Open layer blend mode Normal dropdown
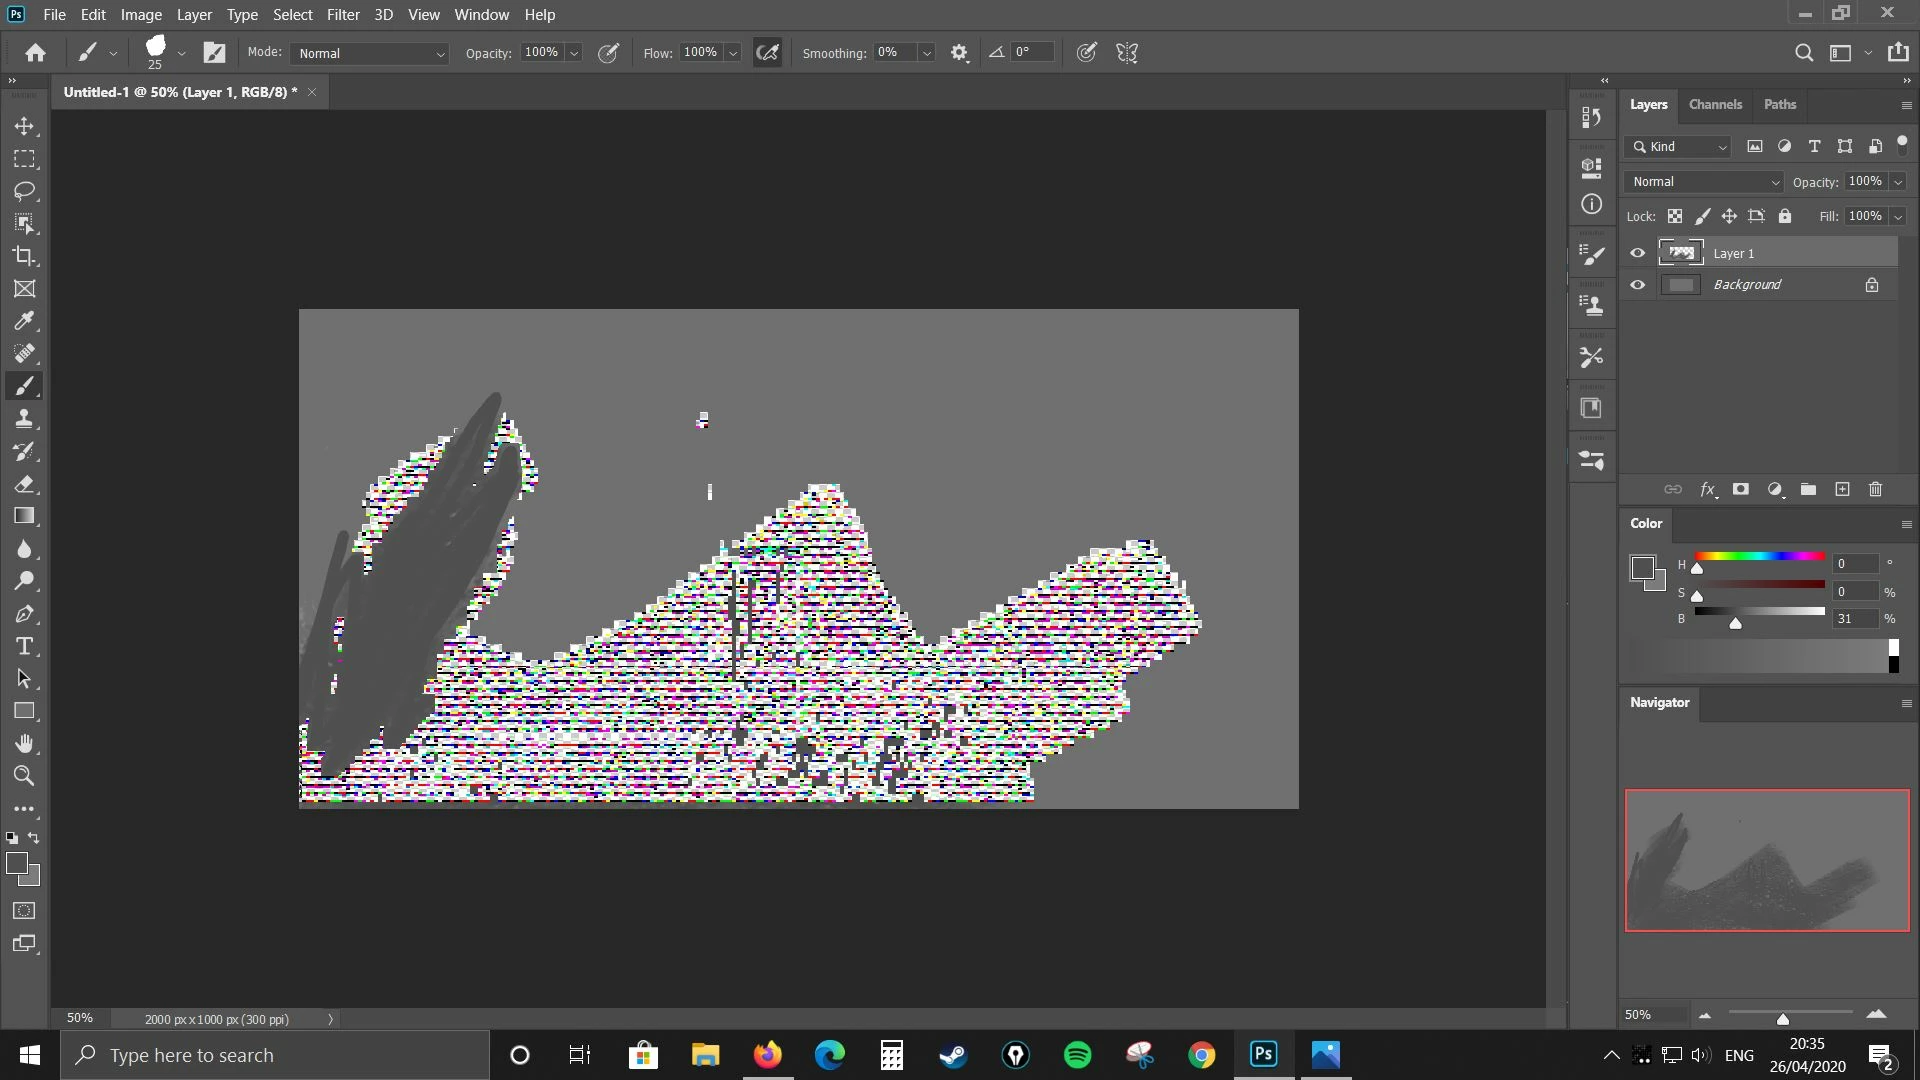Screen dimensions: 1920x1080 1704,182
